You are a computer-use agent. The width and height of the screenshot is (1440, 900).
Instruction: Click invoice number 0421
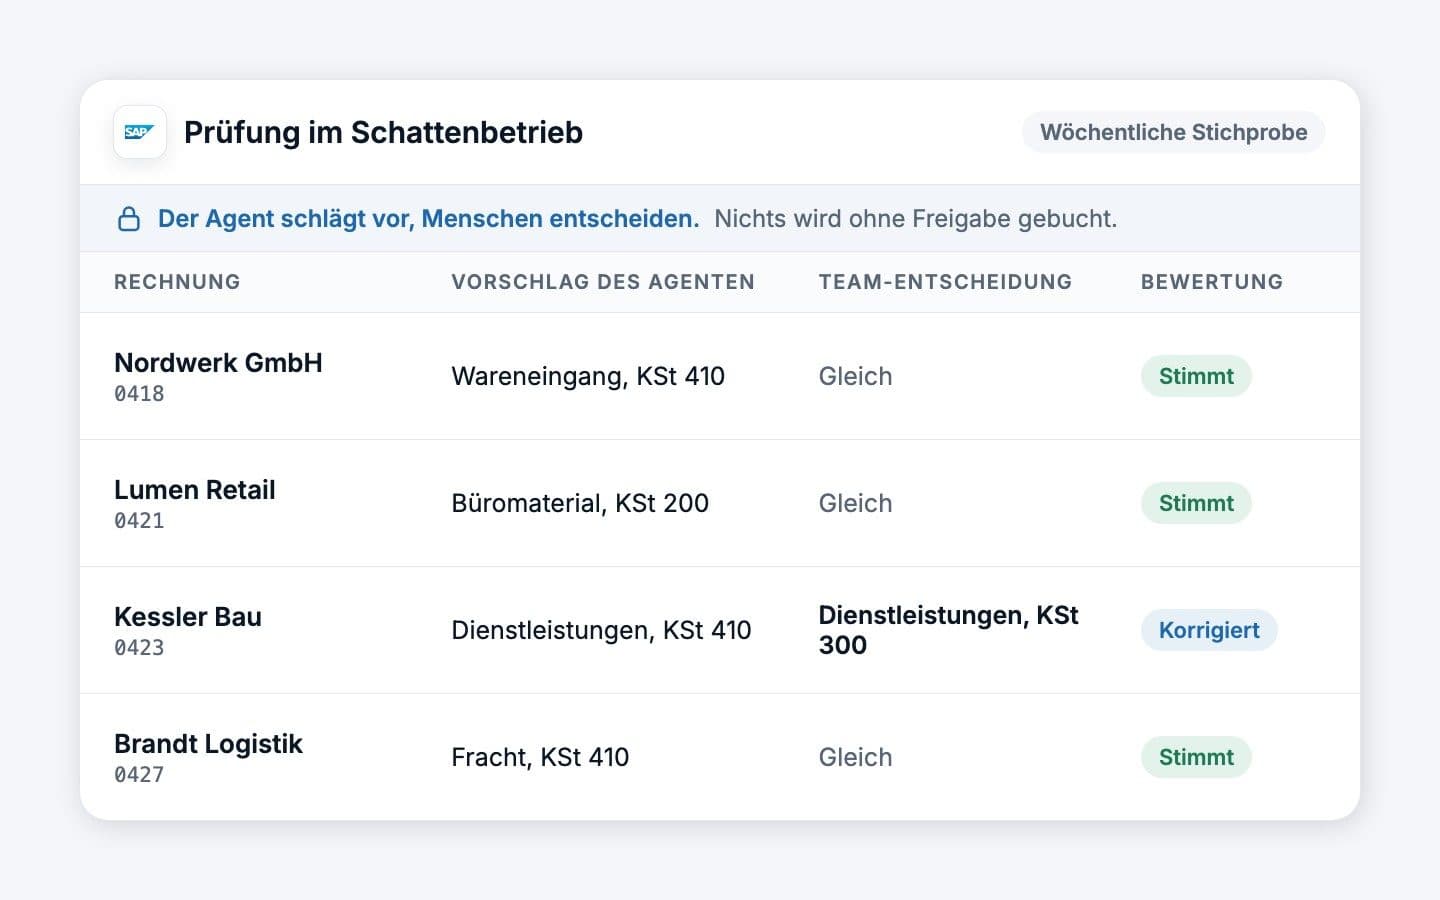pos(139,521)
